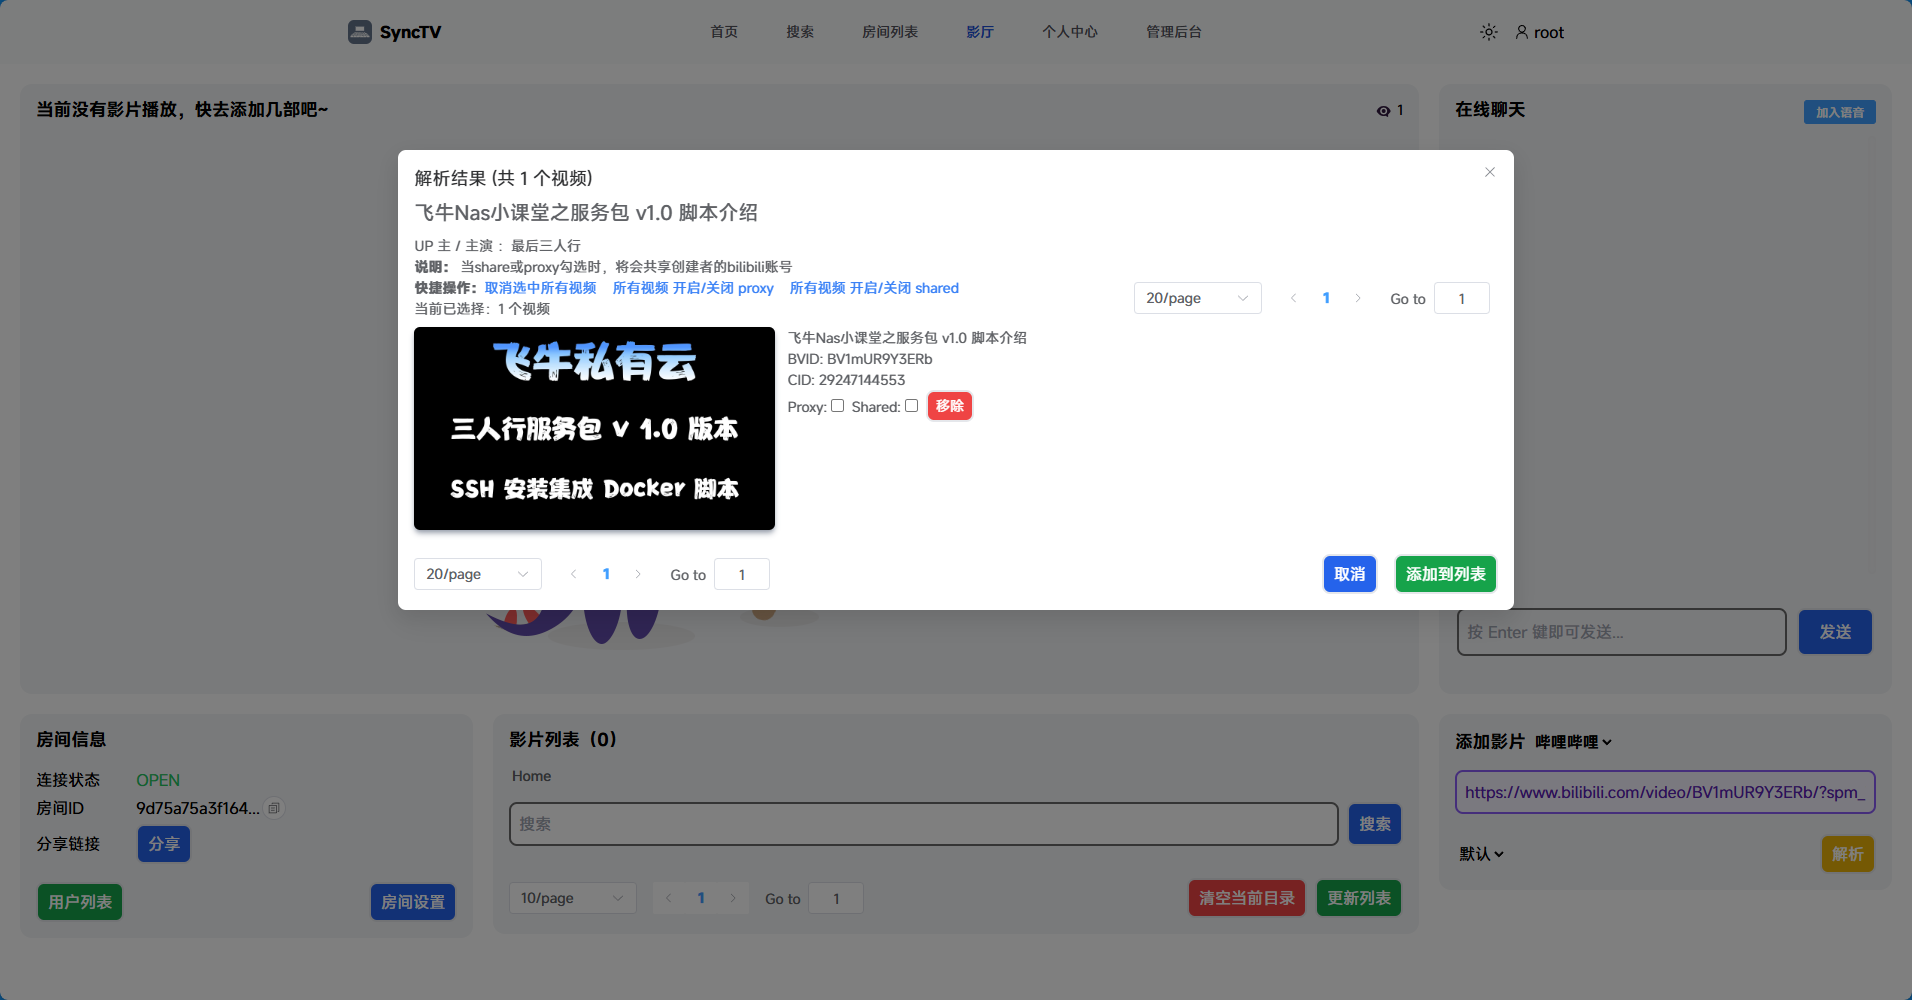1912x1000 pixels.
Task: Click the video thumbnail 飞牛私有云
Action: pyautogui.click(x=594, y=428)
